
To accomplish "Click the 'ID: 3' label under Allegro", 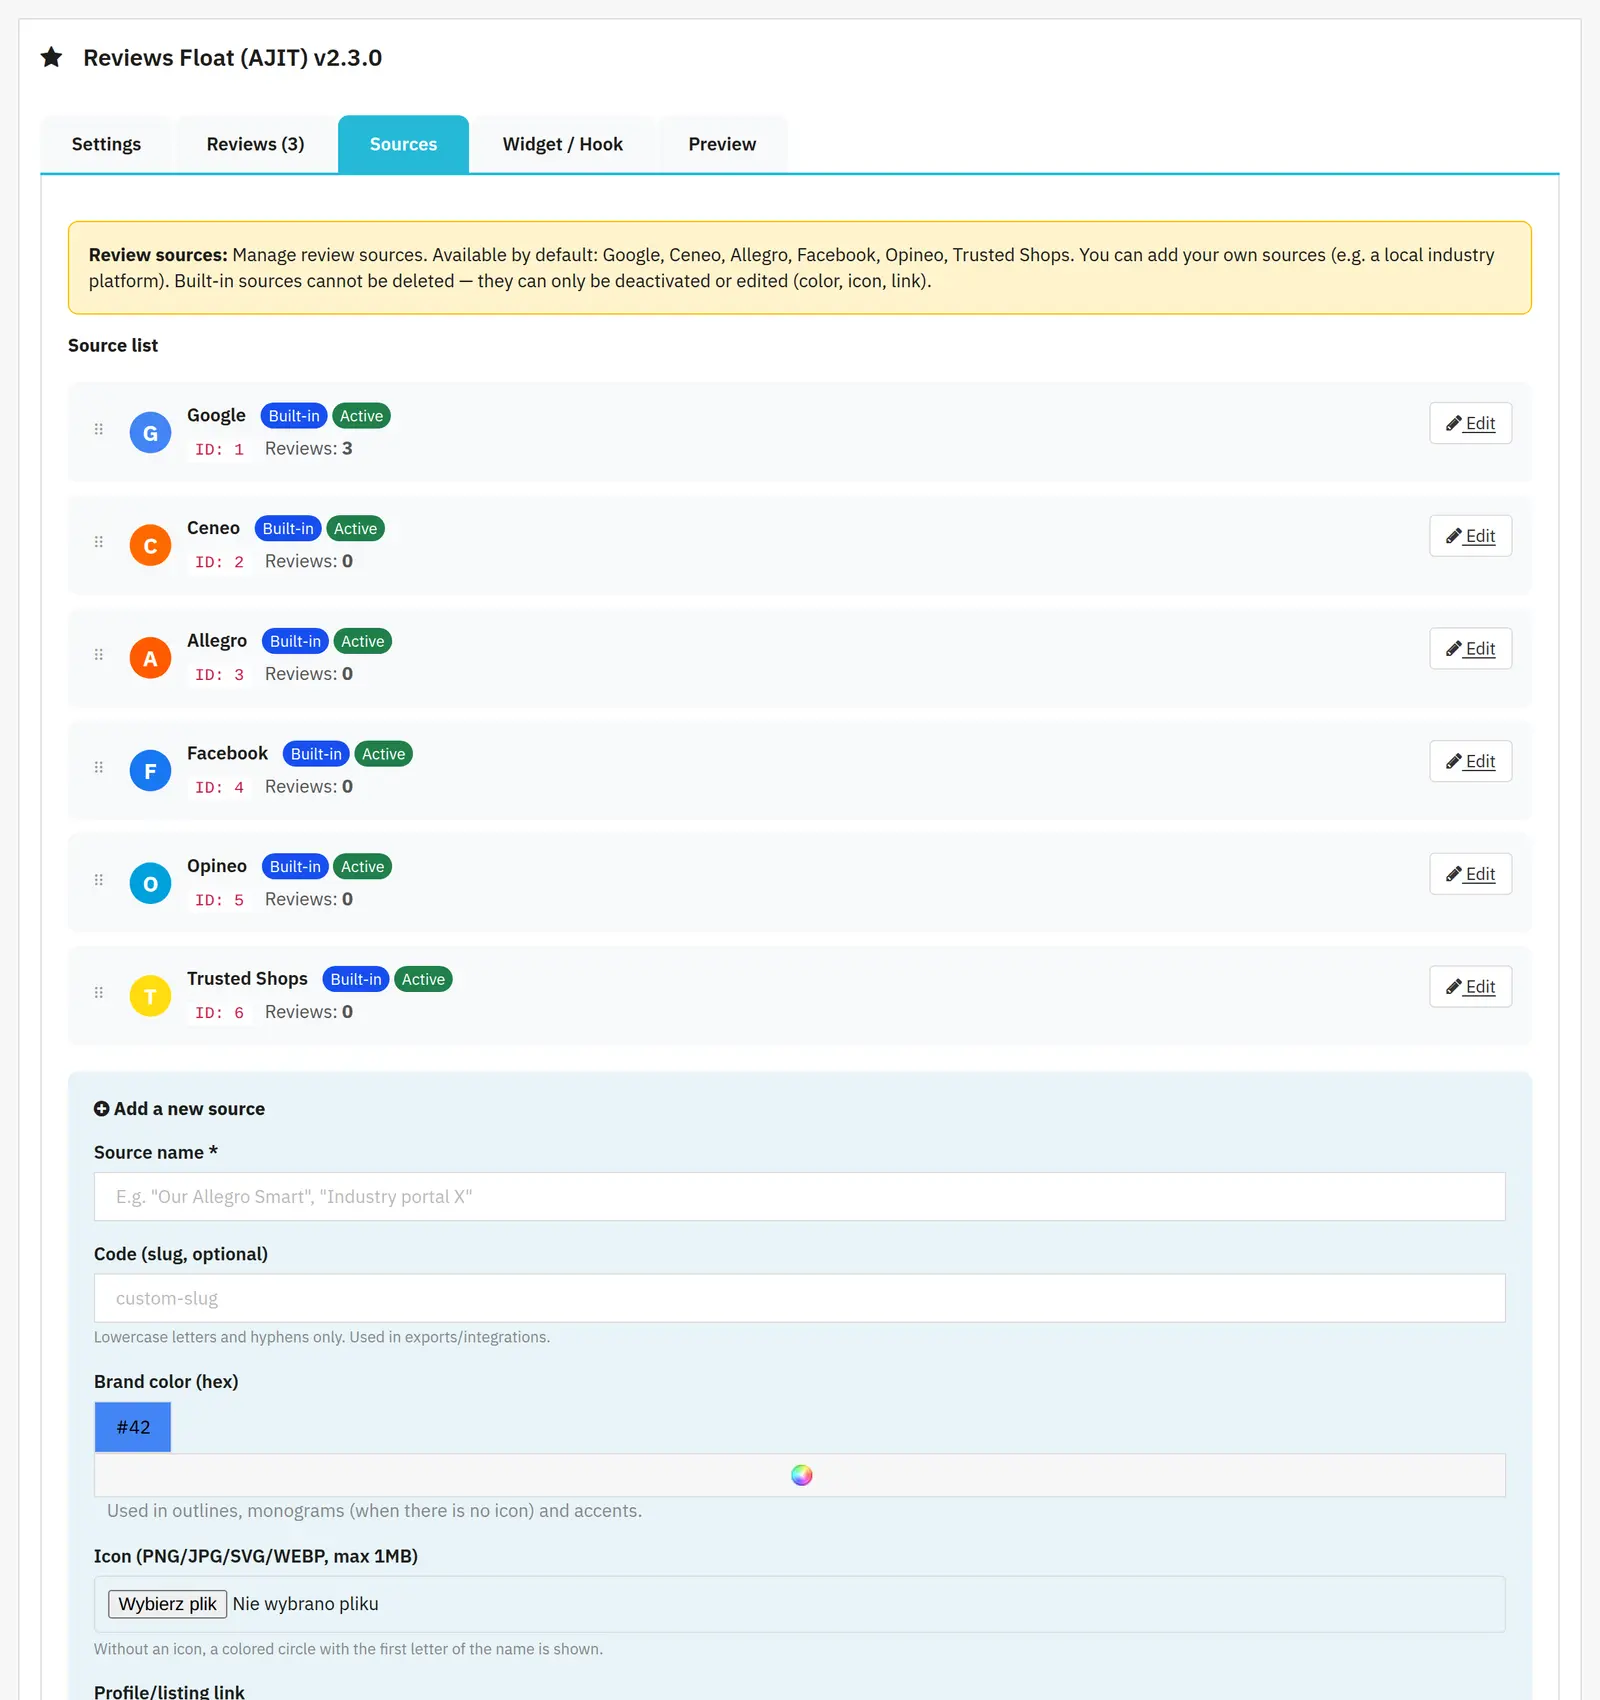I will coord(219,675).
